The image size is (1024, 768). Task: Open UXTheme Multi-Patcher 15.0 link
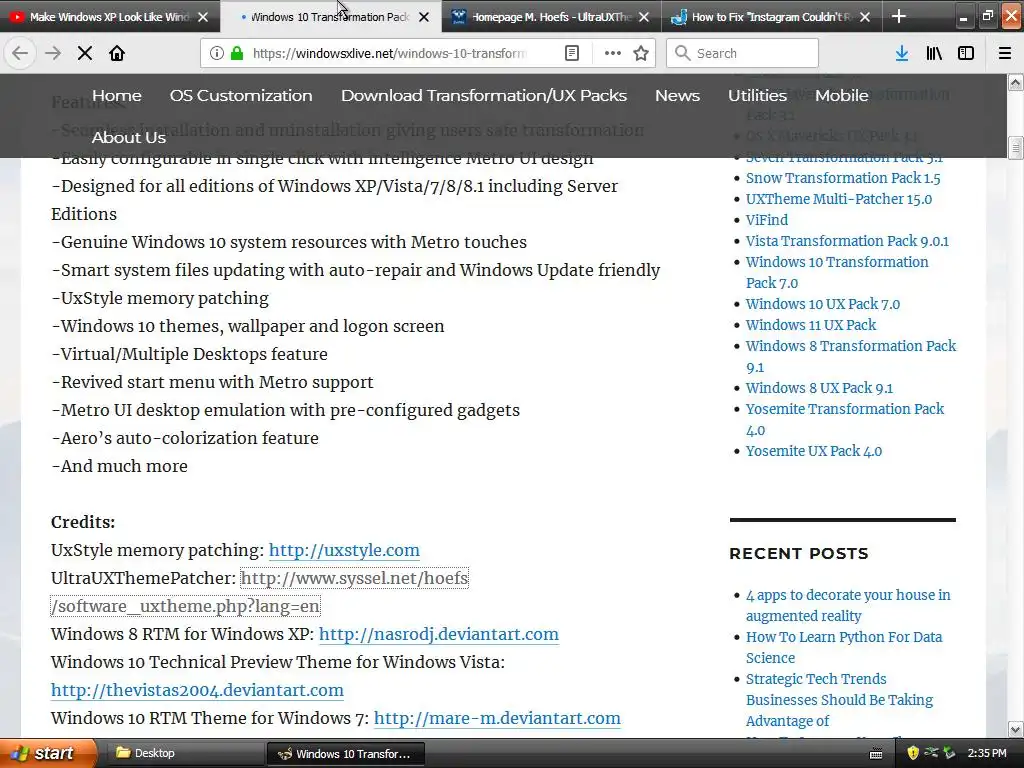coord(839,199)
